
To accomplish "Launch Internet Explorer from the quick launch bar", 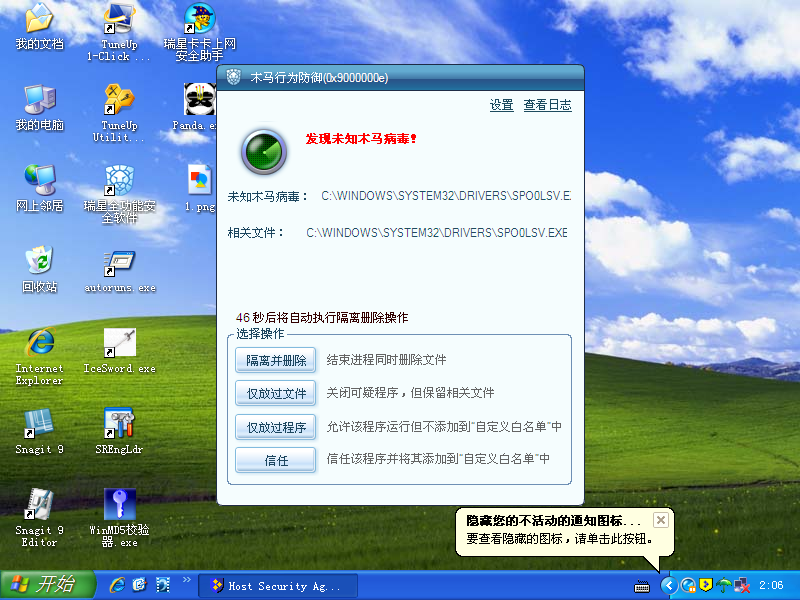I will click(x=117, y=585).
